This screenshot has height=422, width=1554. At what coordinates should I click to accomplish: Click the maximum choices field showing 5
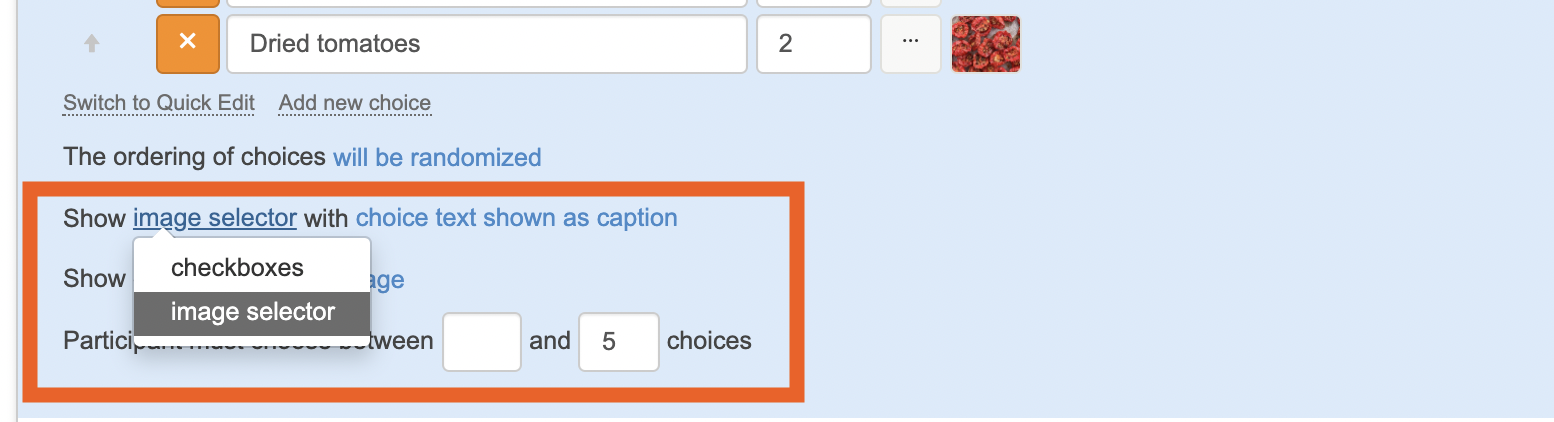(618, 342)
